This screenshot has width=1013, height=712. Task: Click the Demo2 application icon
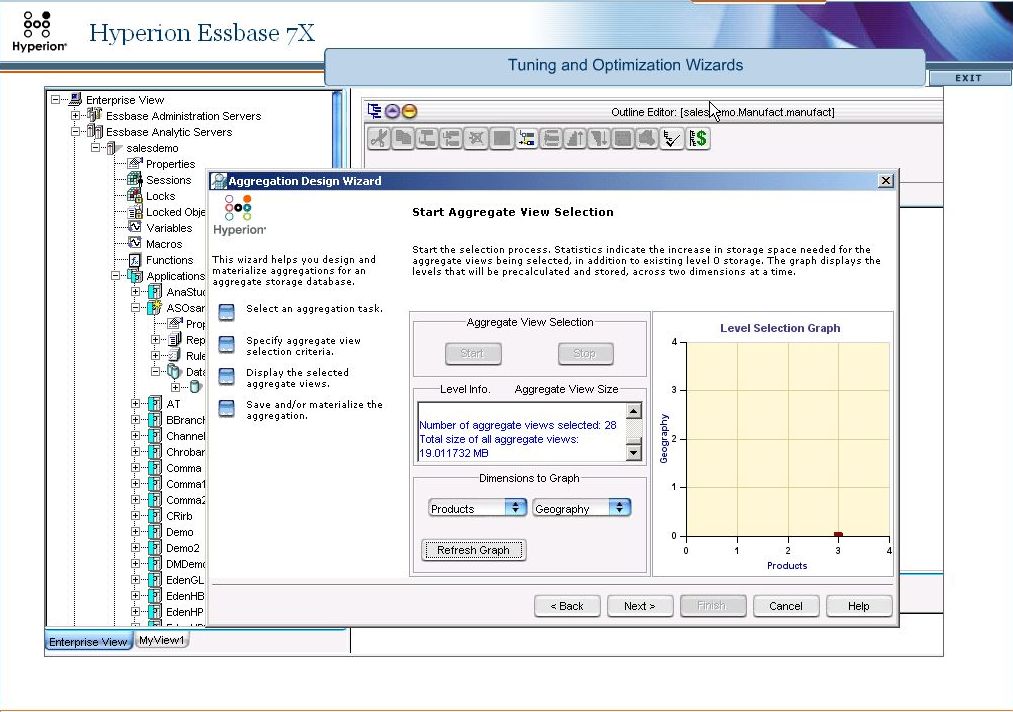[155, 548]
